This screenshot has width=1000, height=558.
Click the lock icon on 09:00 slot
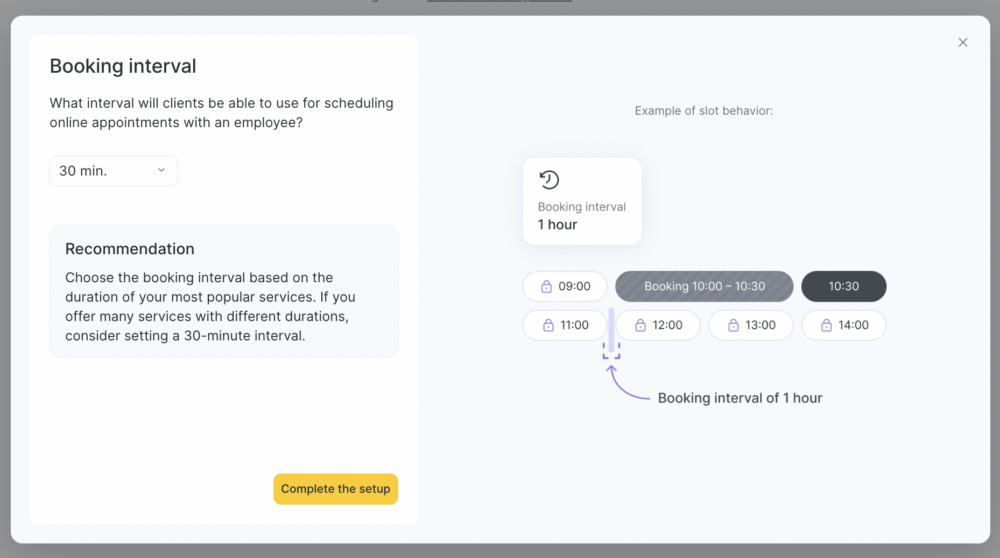coord(546,287)
